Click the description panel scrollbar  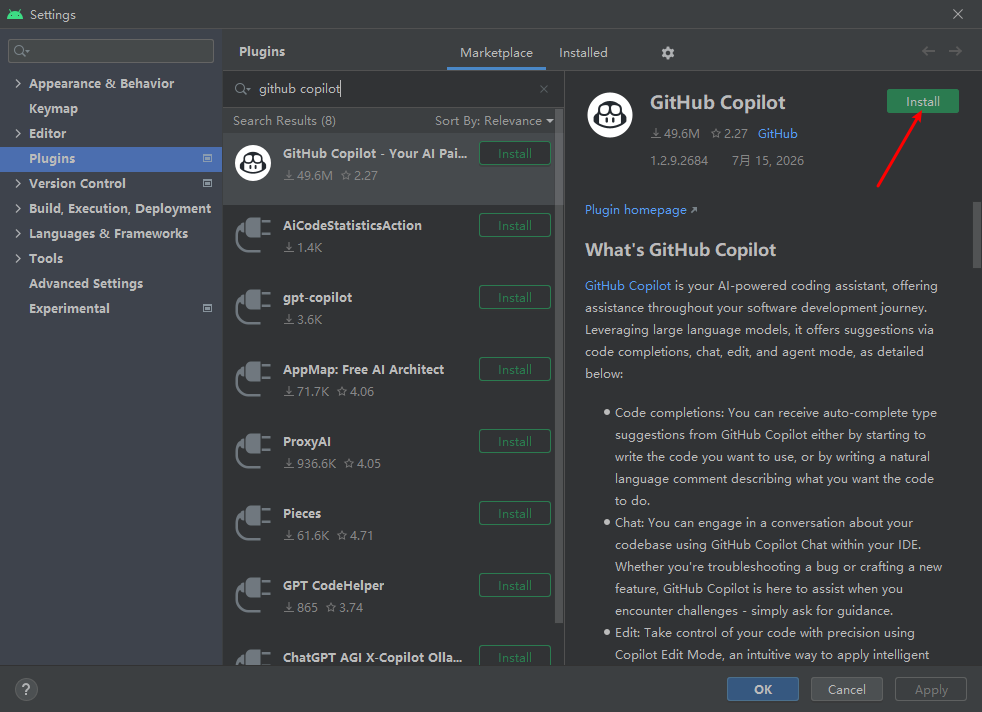click(x=976, y=235)
